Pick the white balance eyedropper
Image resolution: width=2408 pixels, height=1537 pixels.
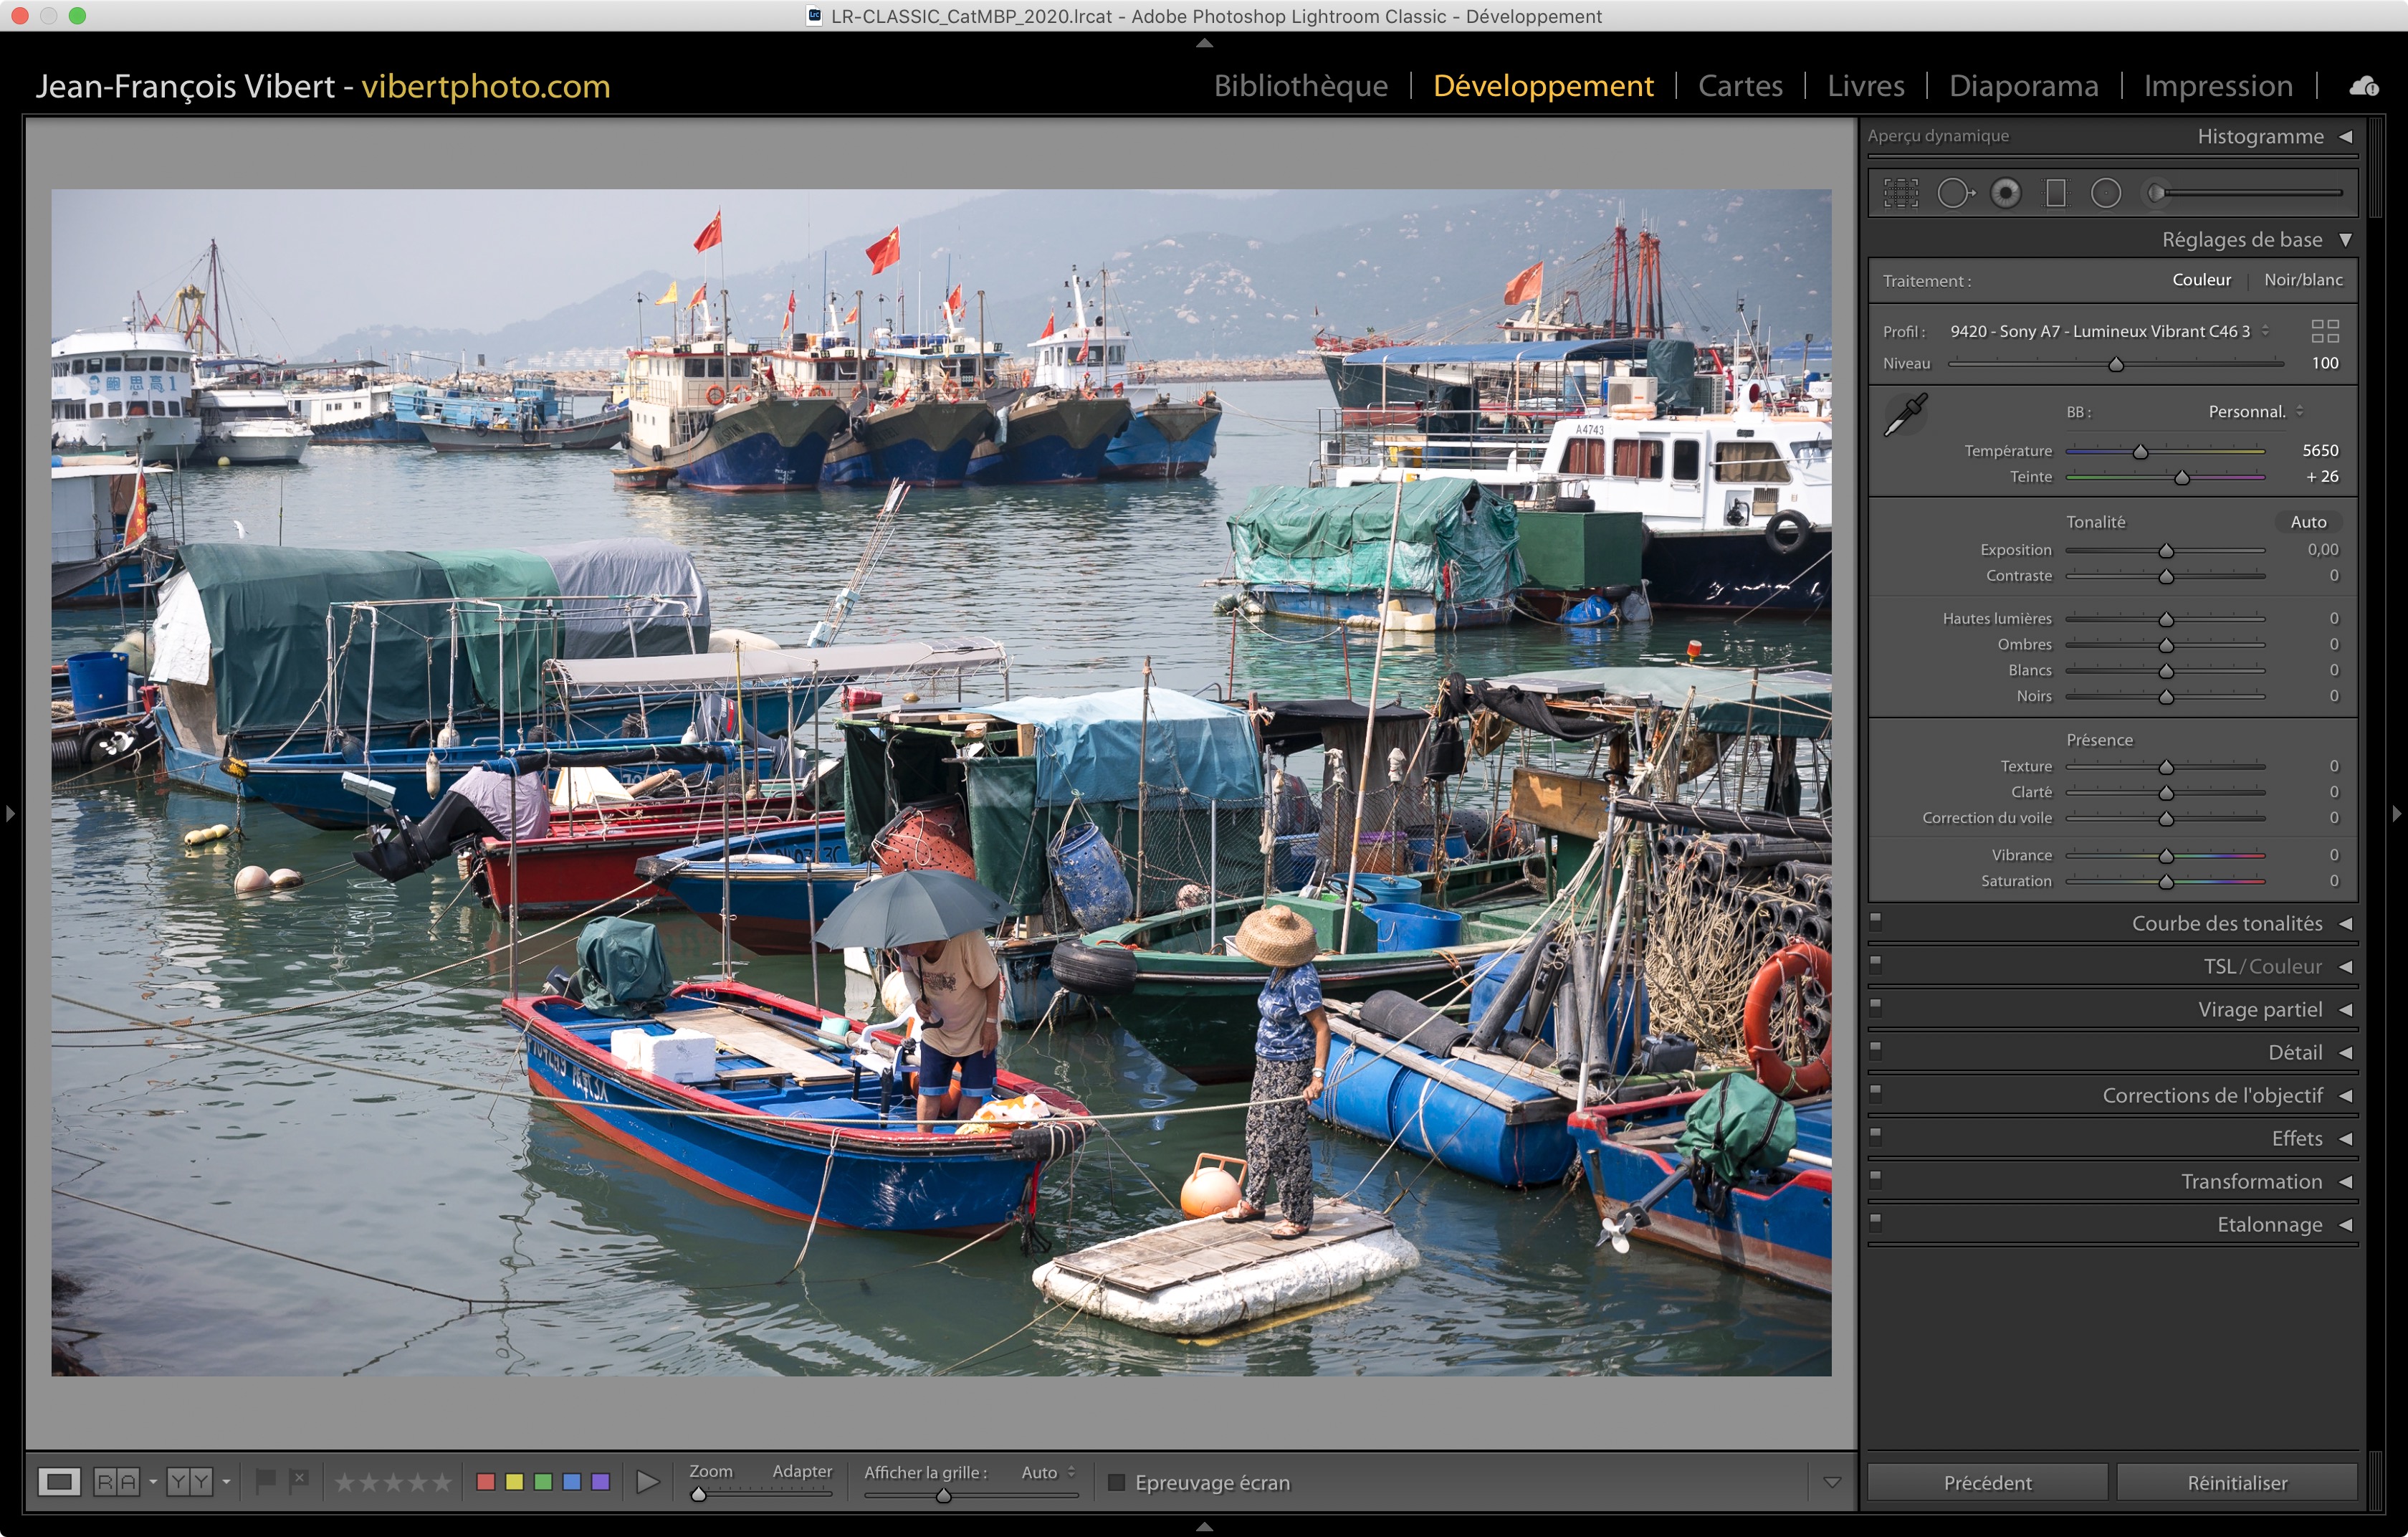pos(1906,414)
